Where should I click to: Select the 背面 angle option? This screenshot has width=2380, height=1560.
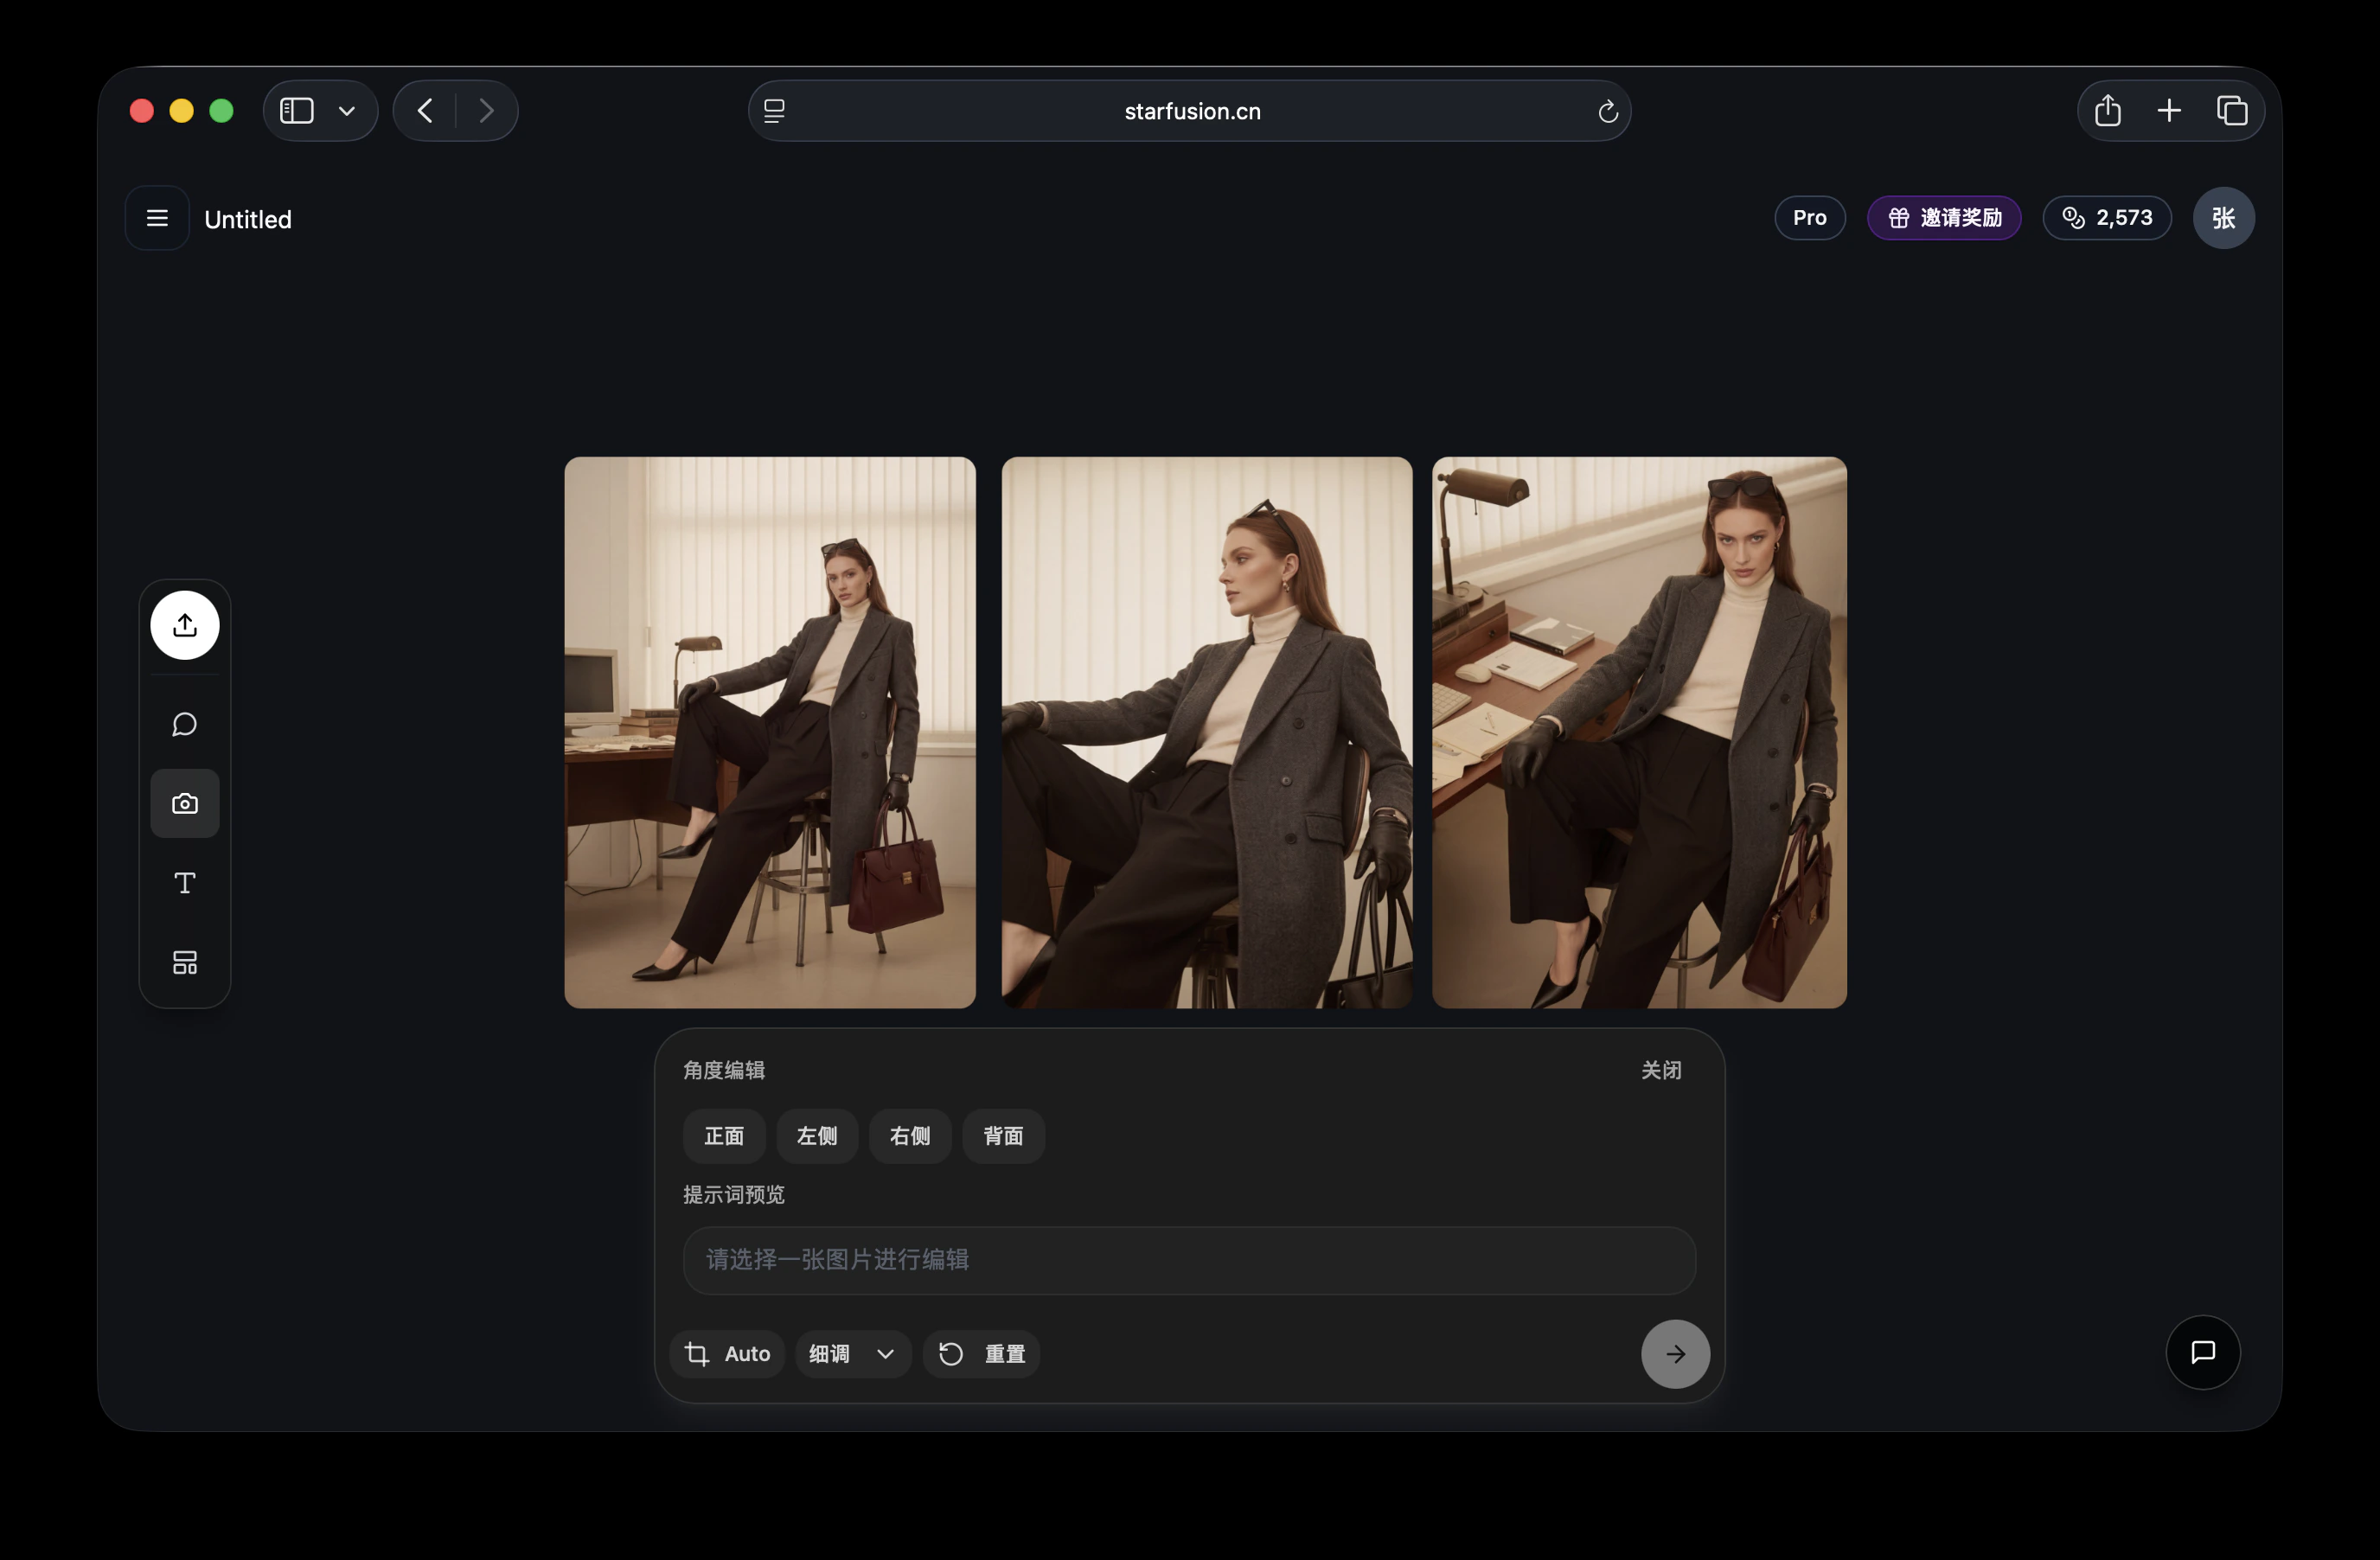click(1002, 1136)
